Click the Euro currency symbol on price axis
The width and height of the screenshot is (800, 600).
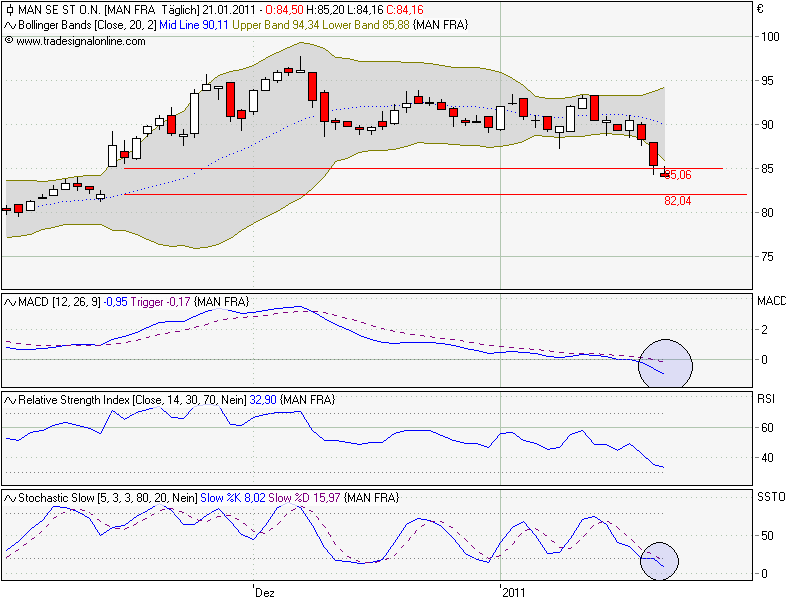[x=761, y=10]
